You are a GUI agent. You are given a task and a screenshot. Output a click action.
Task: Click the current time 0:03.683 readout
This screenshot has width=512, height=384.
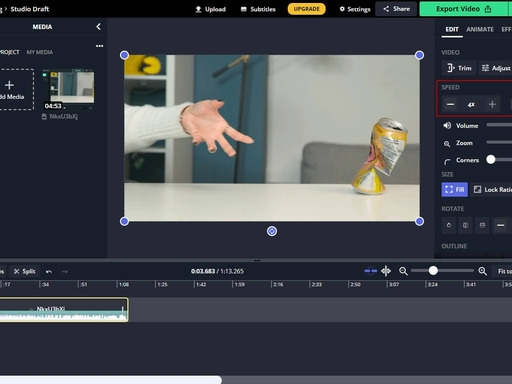(x=203, y=271)
